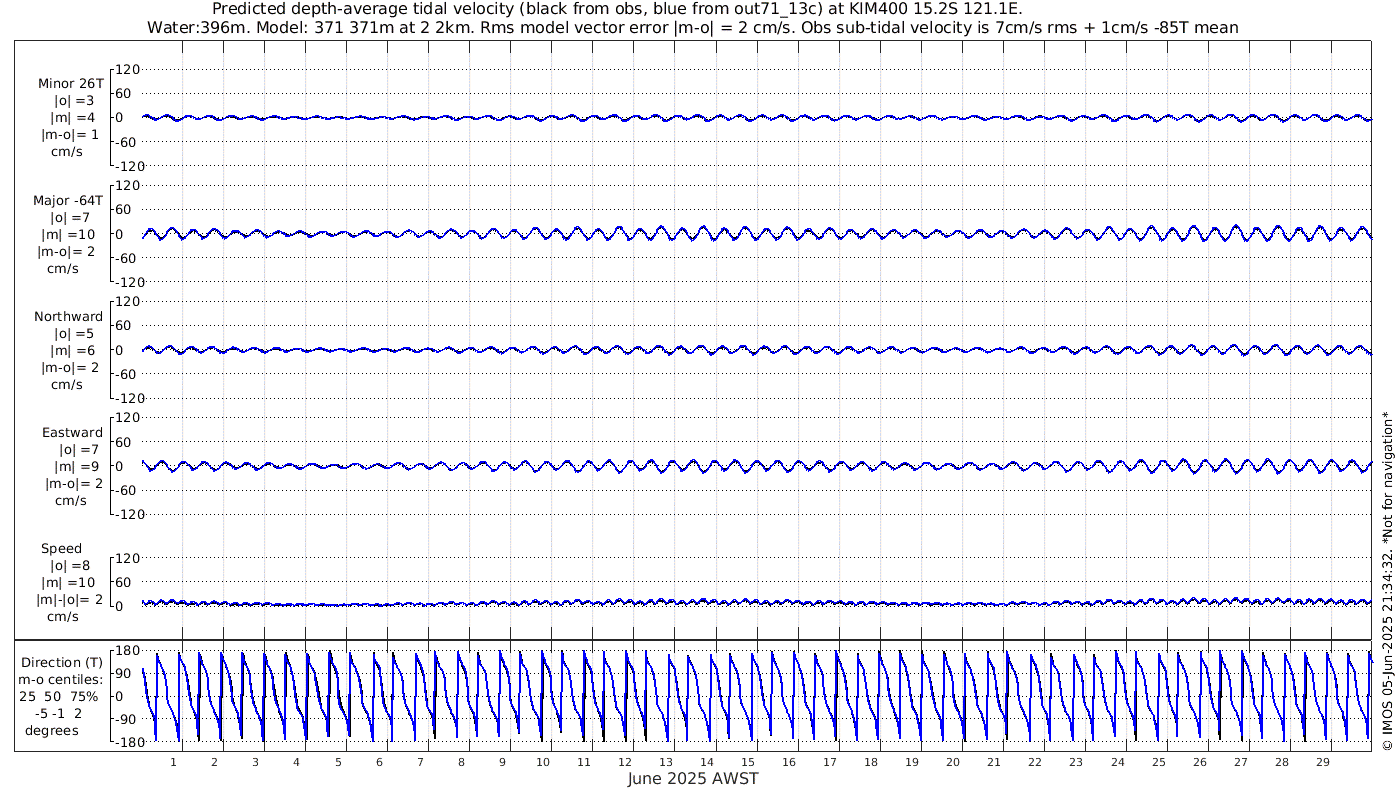The height and width of the screenshot is (800, 1400).
Task: Click the title line 'Predicted depth-average tidal velocity'
Action: tap(618, 10)
